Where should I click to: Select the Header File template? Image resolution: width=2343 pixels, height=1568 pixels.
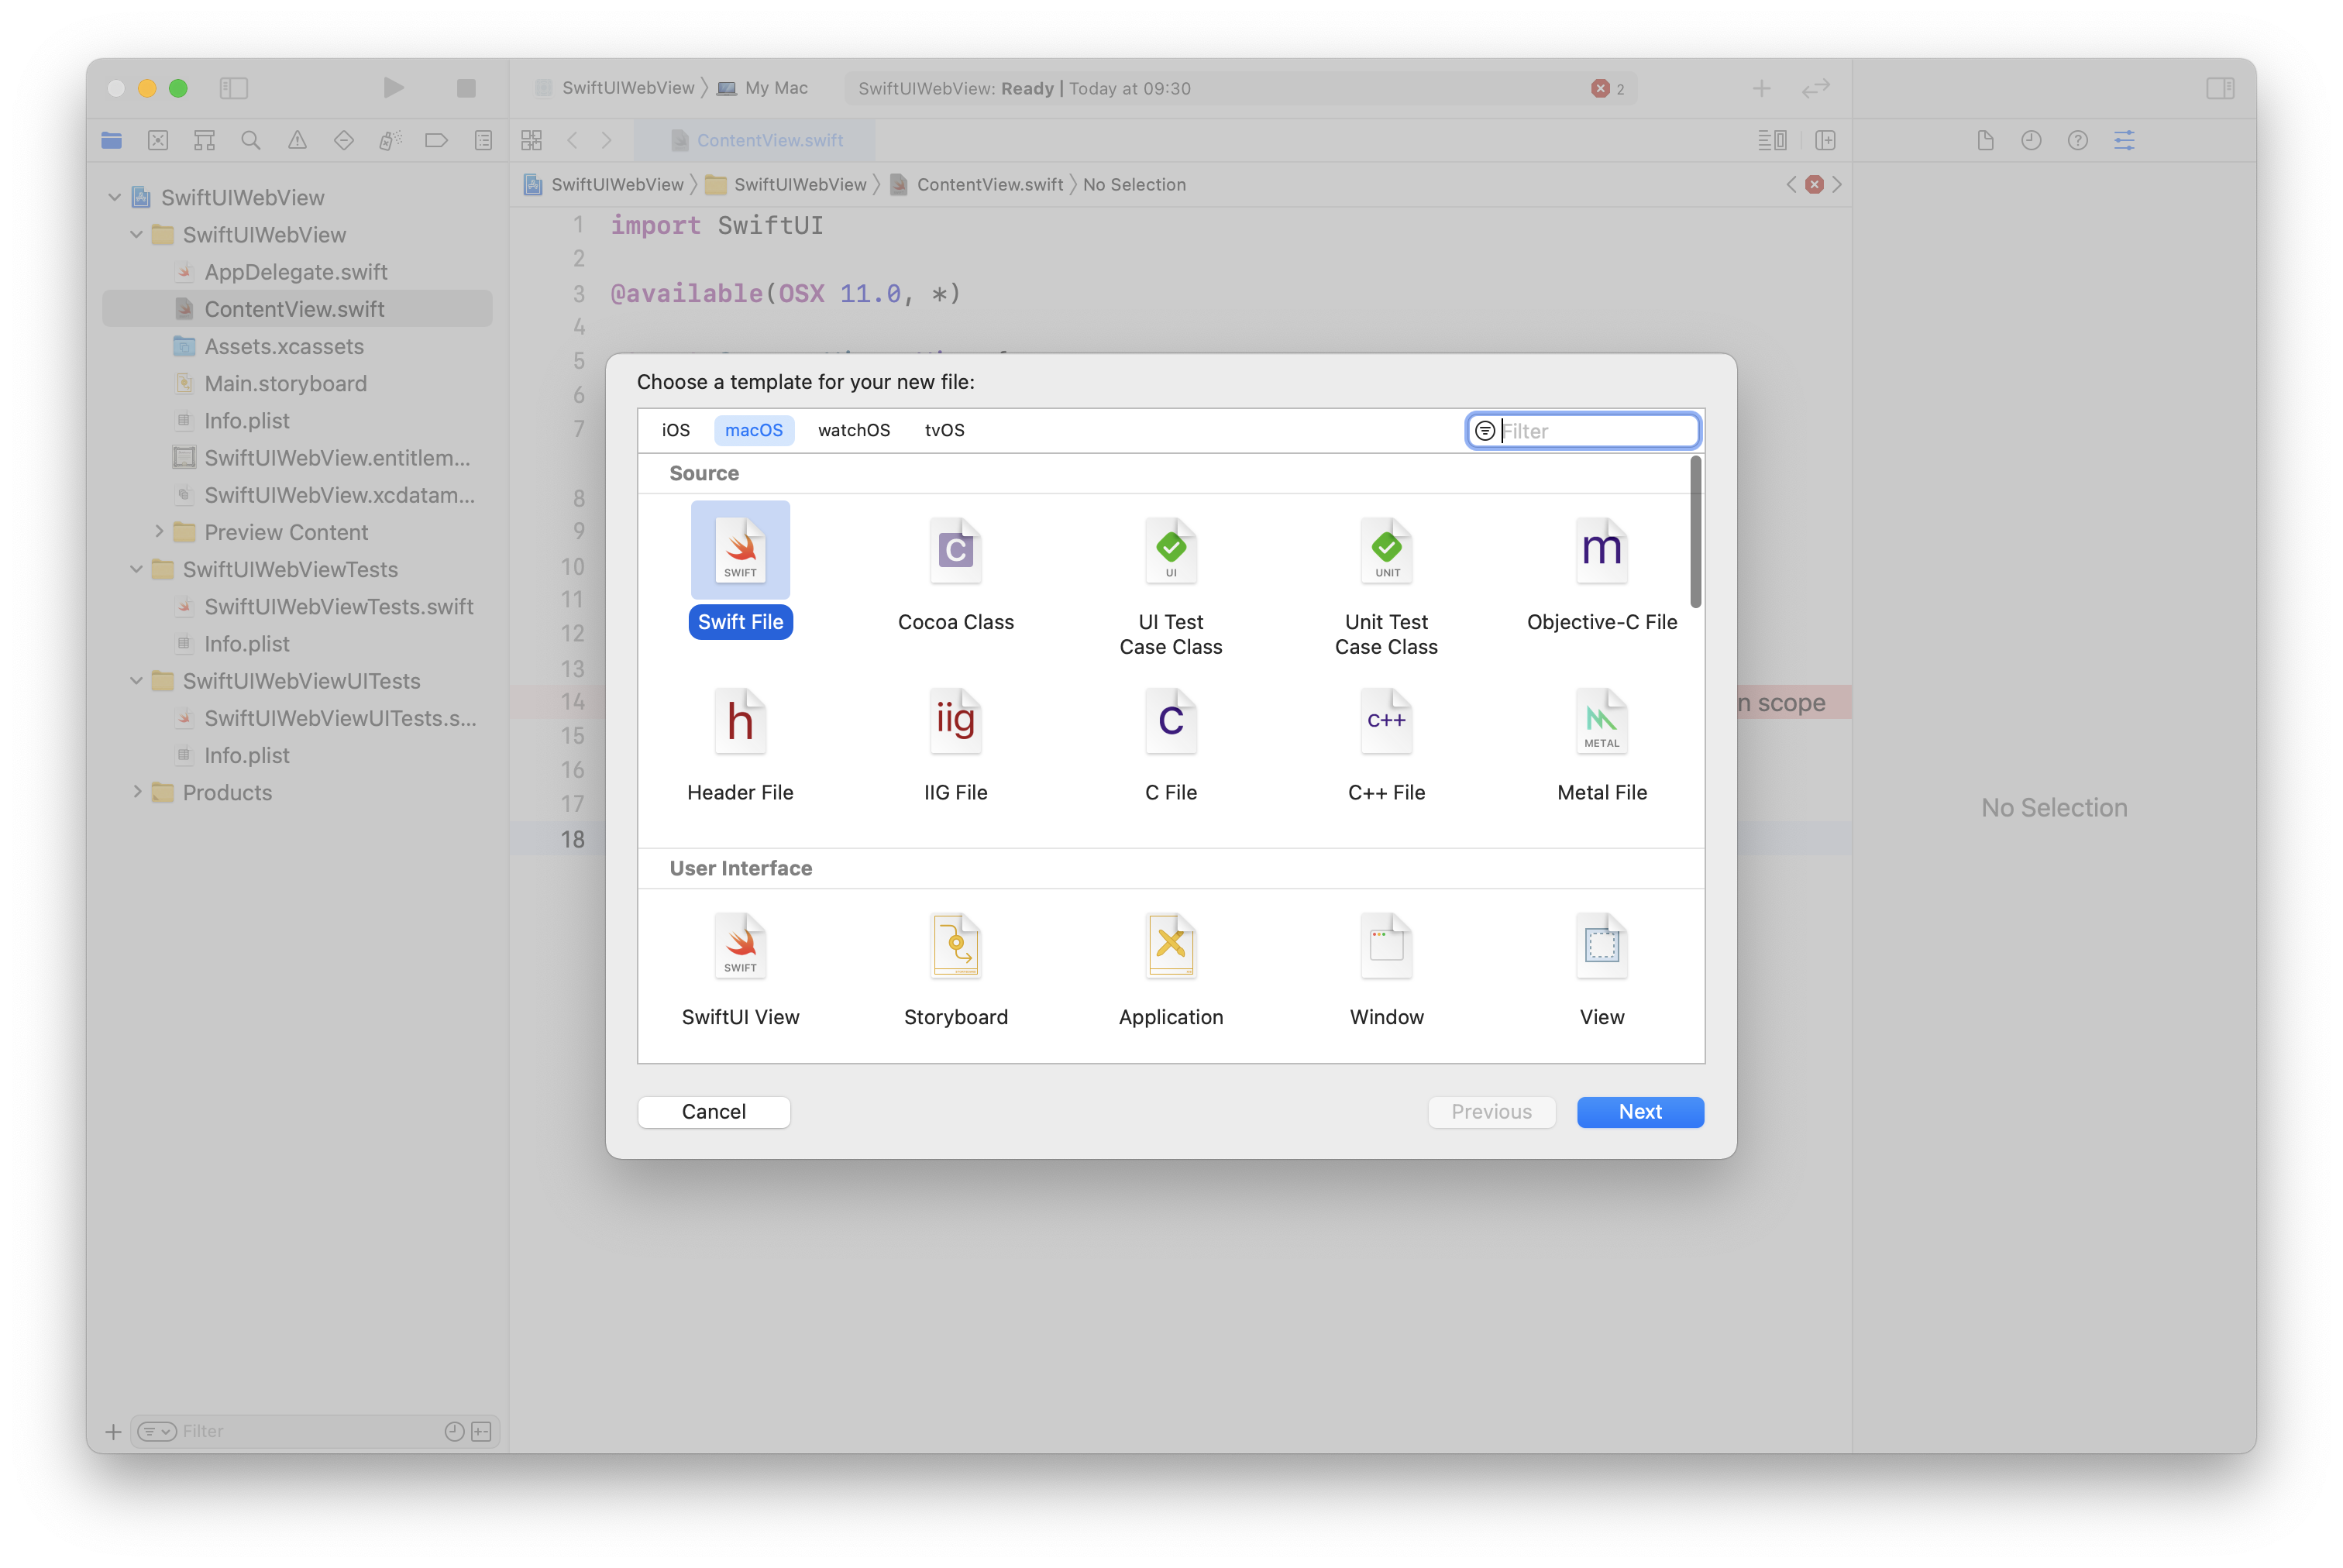740,746
